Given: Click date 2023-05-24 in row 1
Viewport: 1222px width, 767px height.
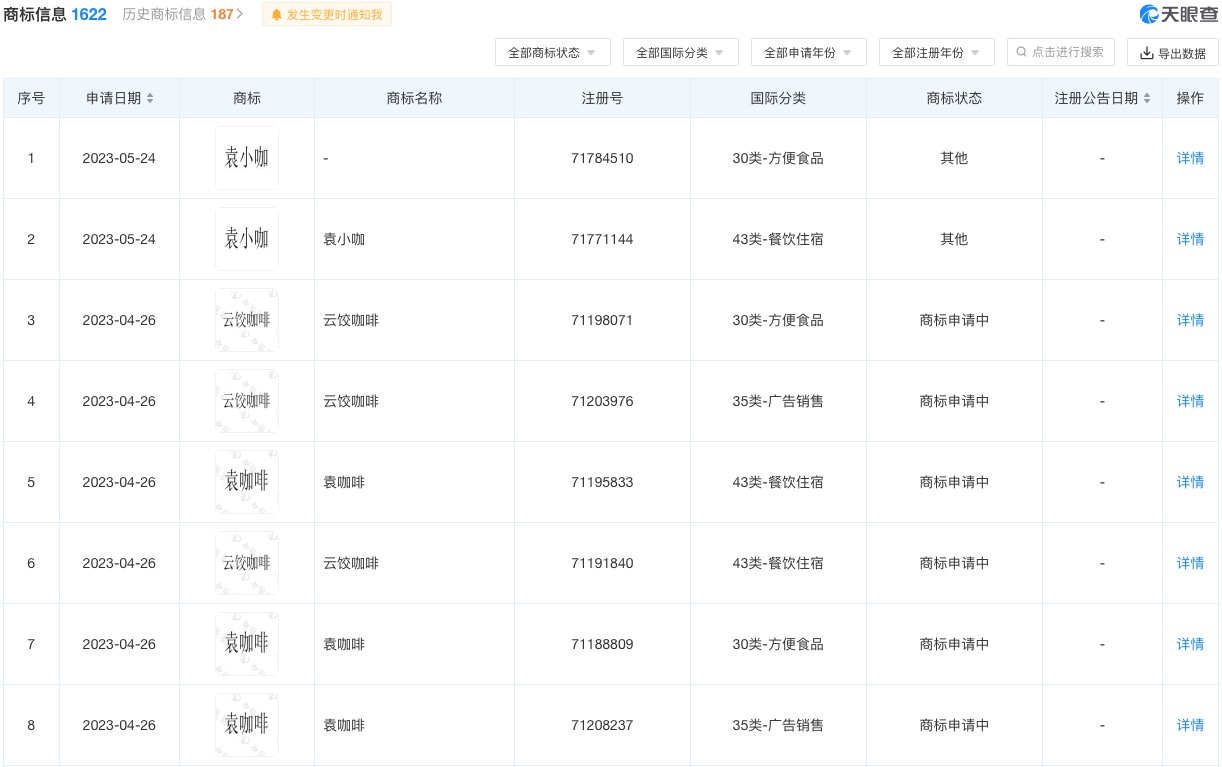Looking at the screenshot, I should click(x=119, y=158).
